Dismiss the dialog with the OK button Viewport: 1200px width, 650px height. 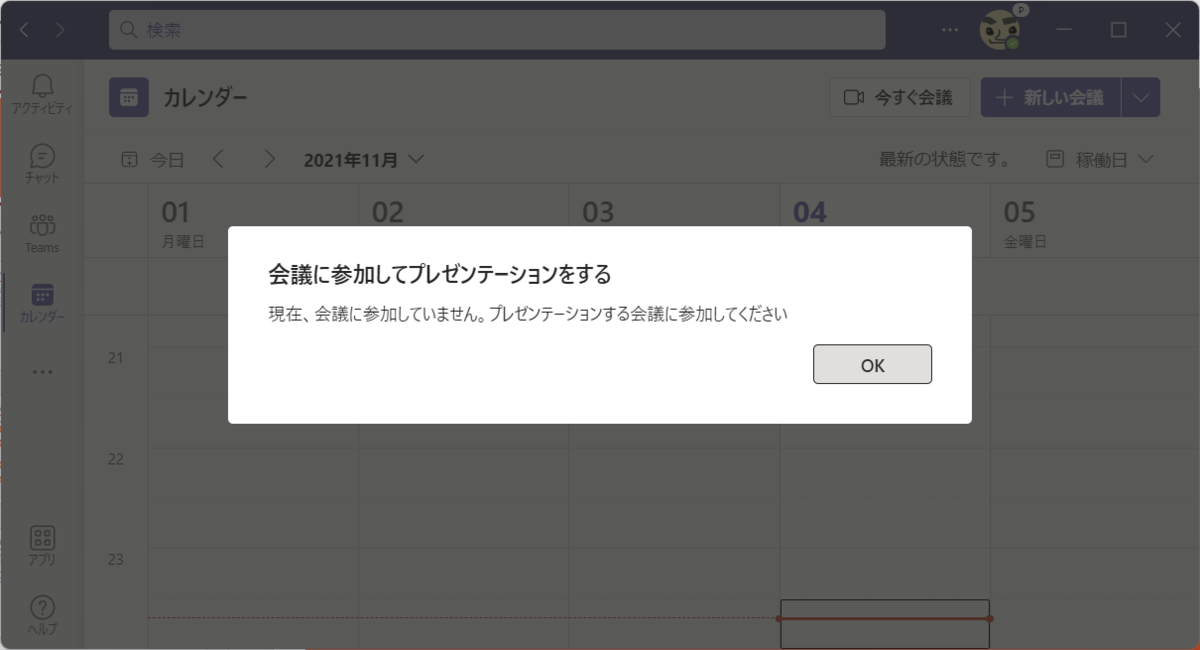(x=871, y=364)
